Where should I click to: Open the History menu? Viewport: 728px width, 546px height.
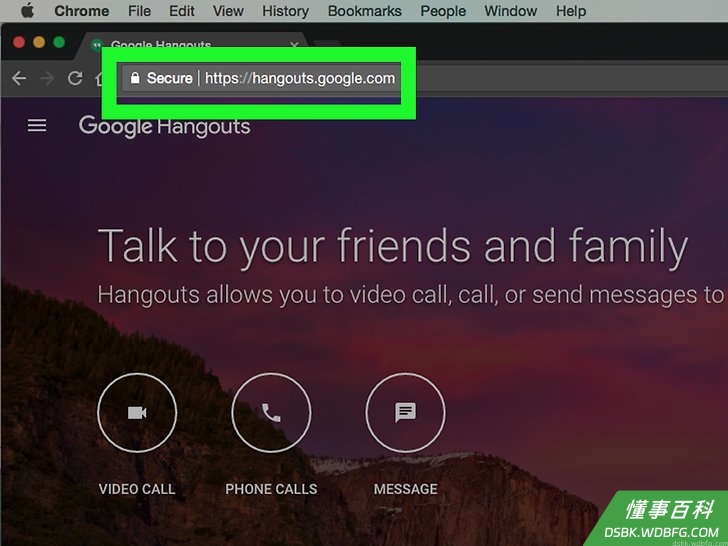click(x=285, y=11)
